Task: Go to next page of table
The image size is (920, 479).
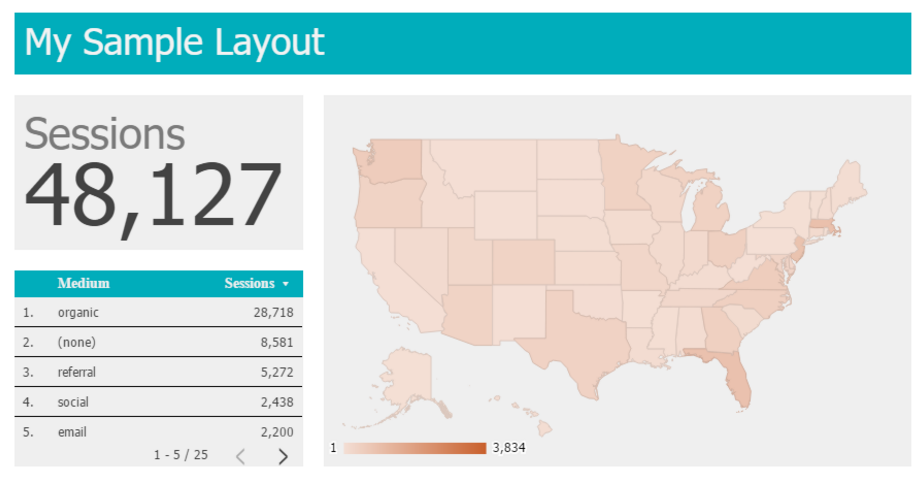Action: click(283, 456)
